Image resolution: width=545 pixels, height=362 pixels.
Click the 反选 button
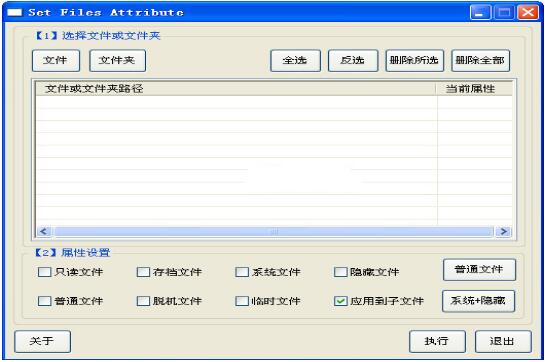[x=353, y=61]
